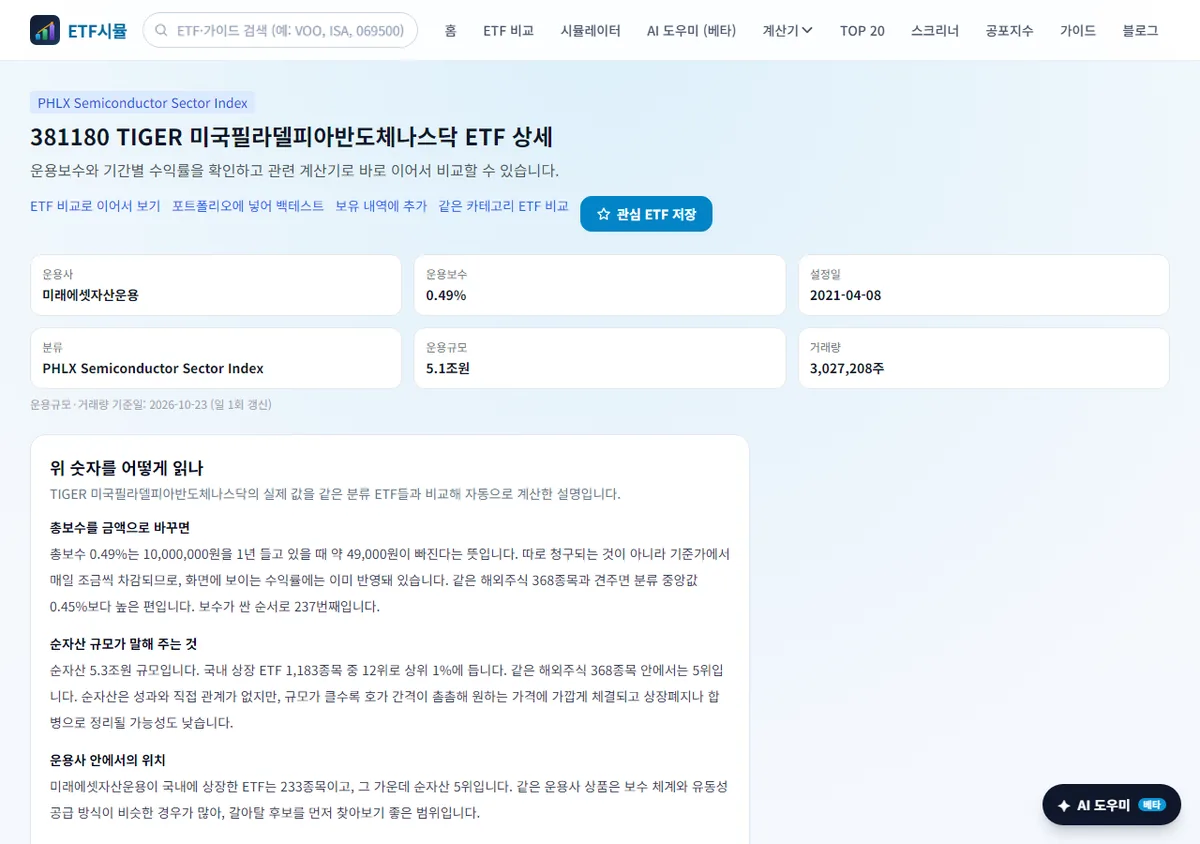Click the search magnifier icon
This screenshot has height=844, width=1200.
[x=161, y=30]
